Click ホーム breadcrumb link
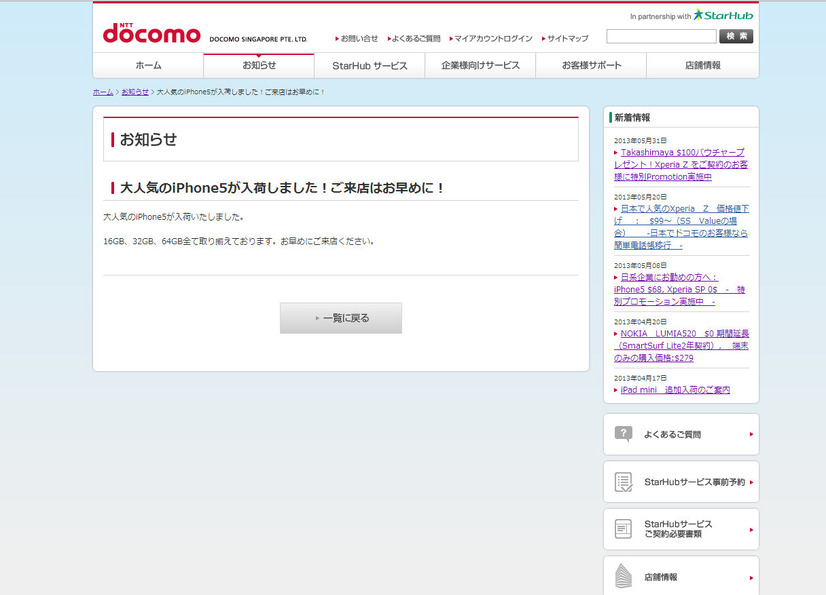 coord(103,92)
